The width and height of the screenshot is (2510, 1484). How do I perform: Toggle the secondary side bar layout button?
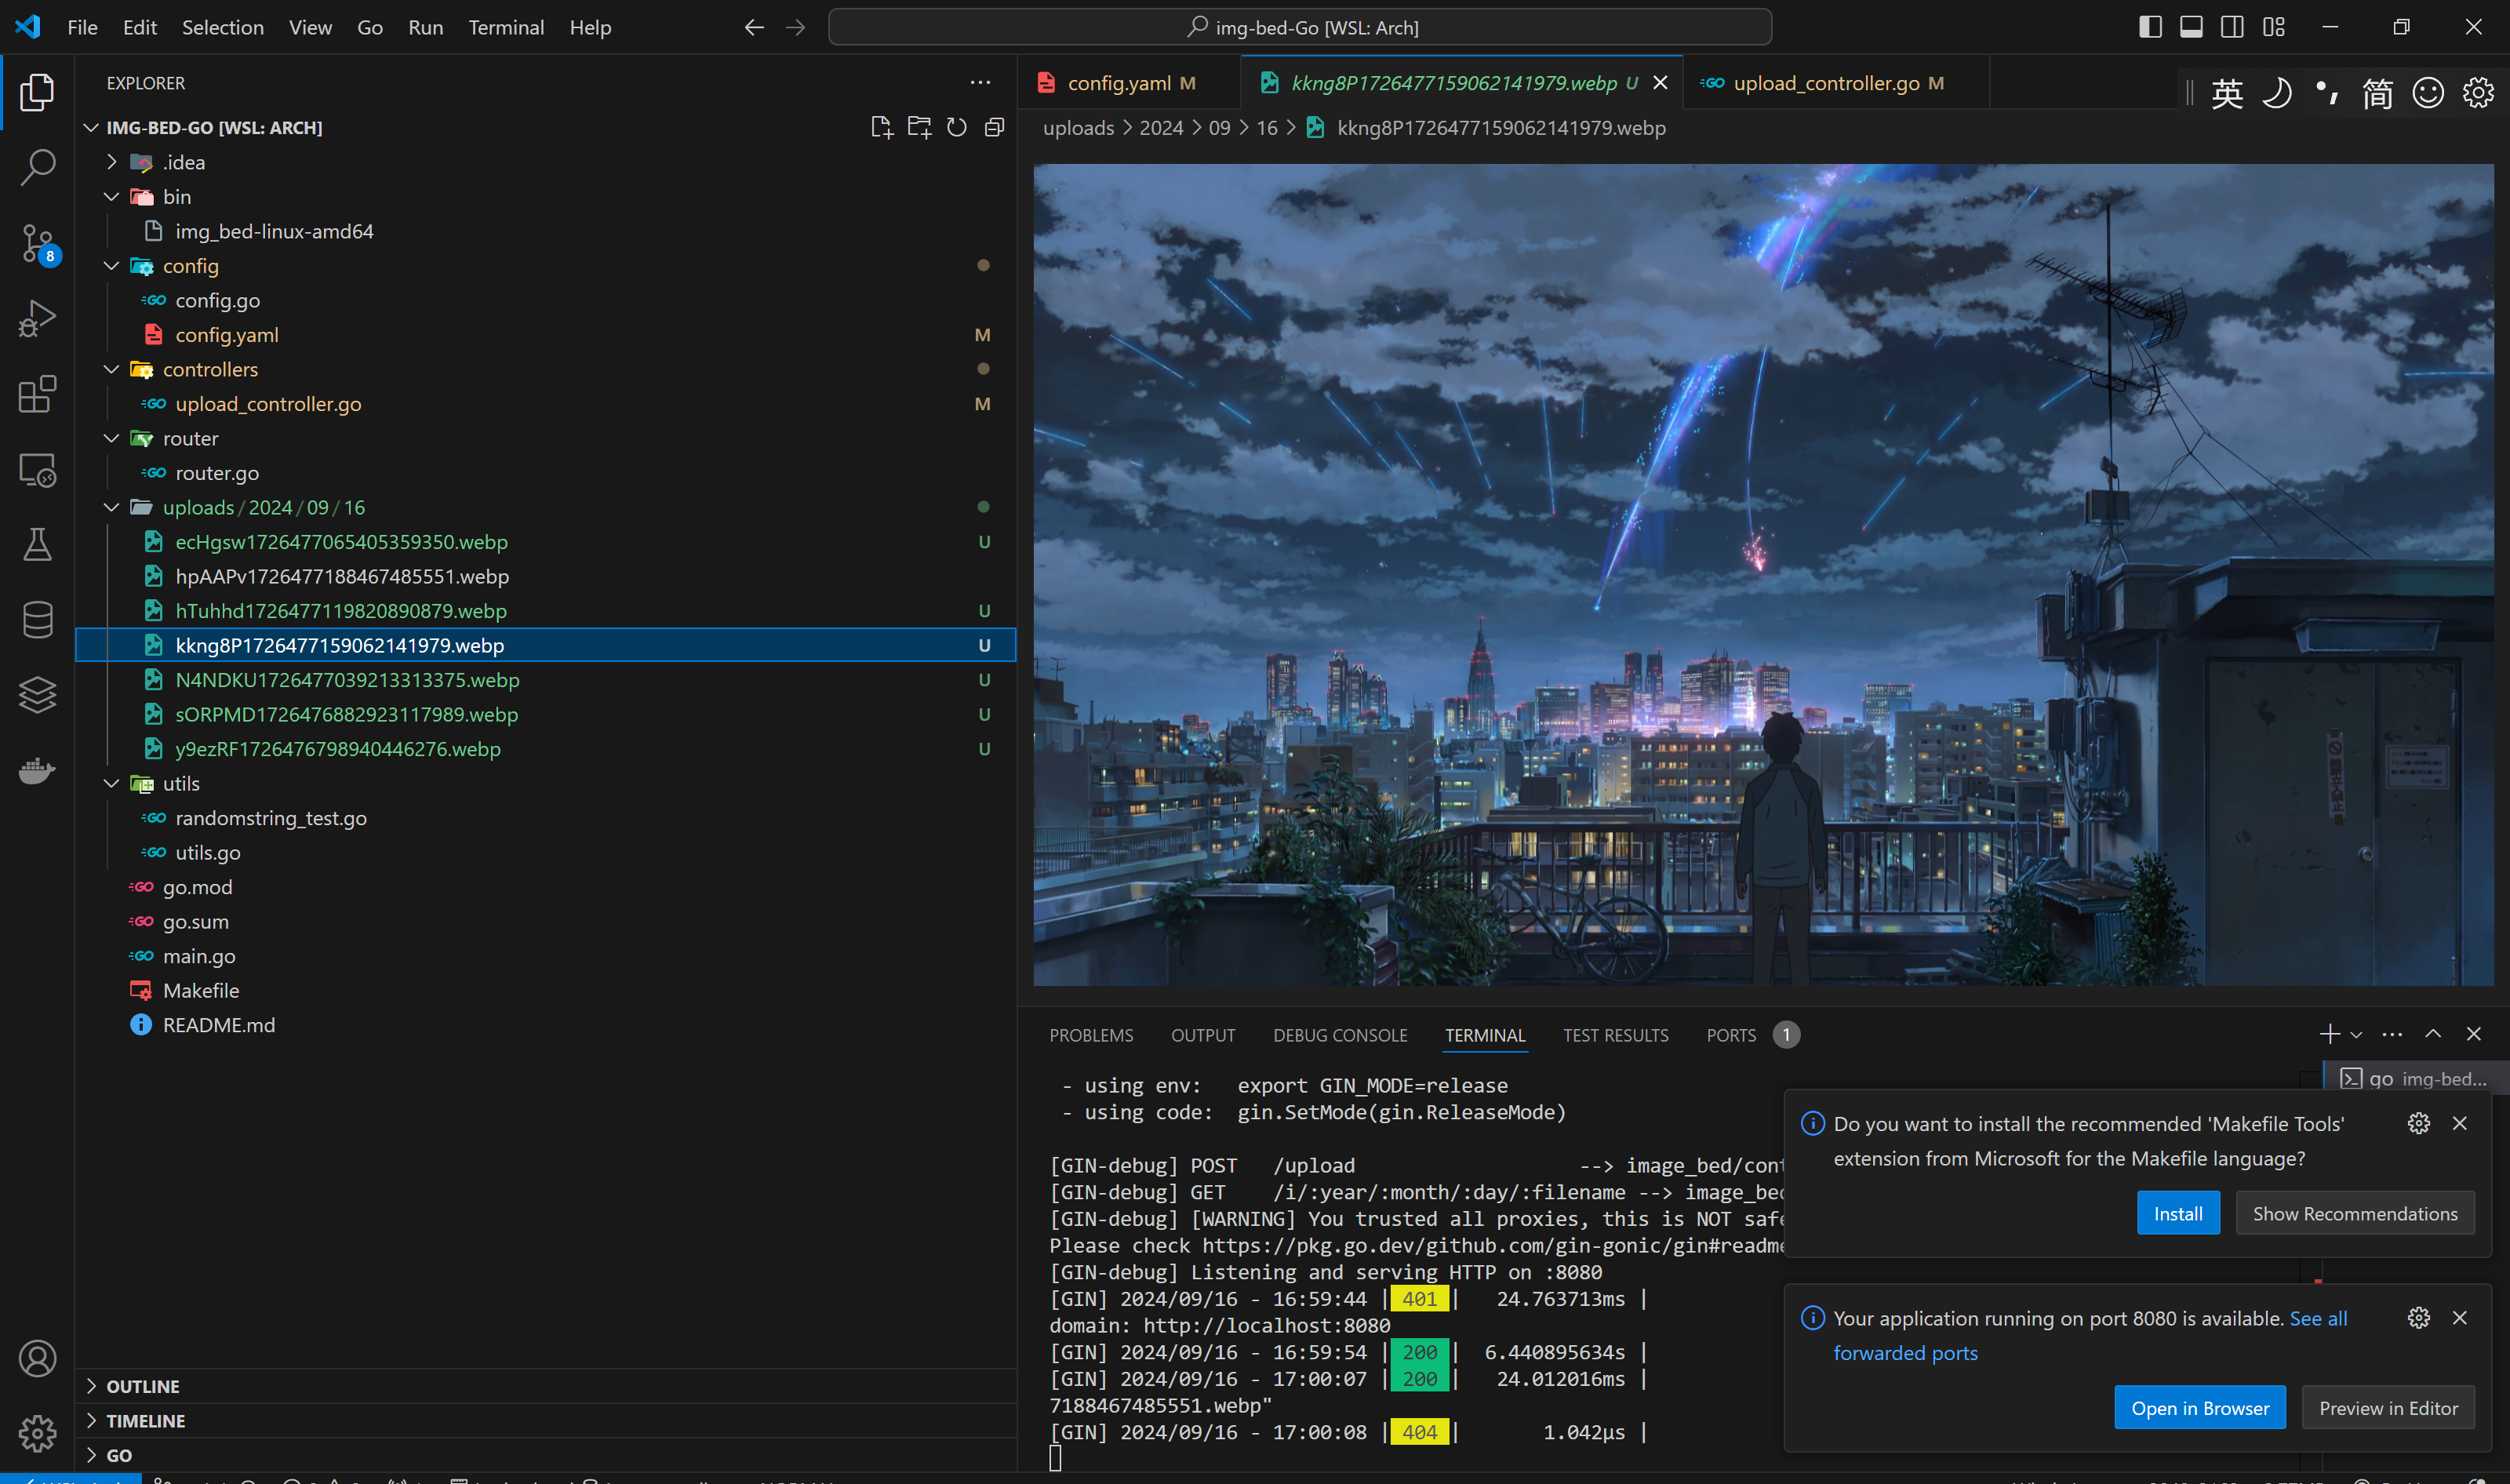tap(2232, 27)
